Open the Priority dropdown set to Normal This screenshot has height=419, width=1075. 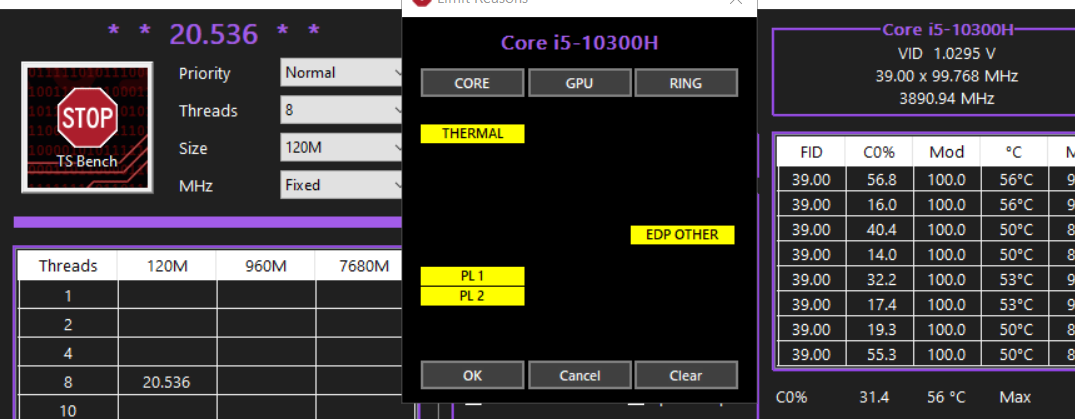(341, 72)
